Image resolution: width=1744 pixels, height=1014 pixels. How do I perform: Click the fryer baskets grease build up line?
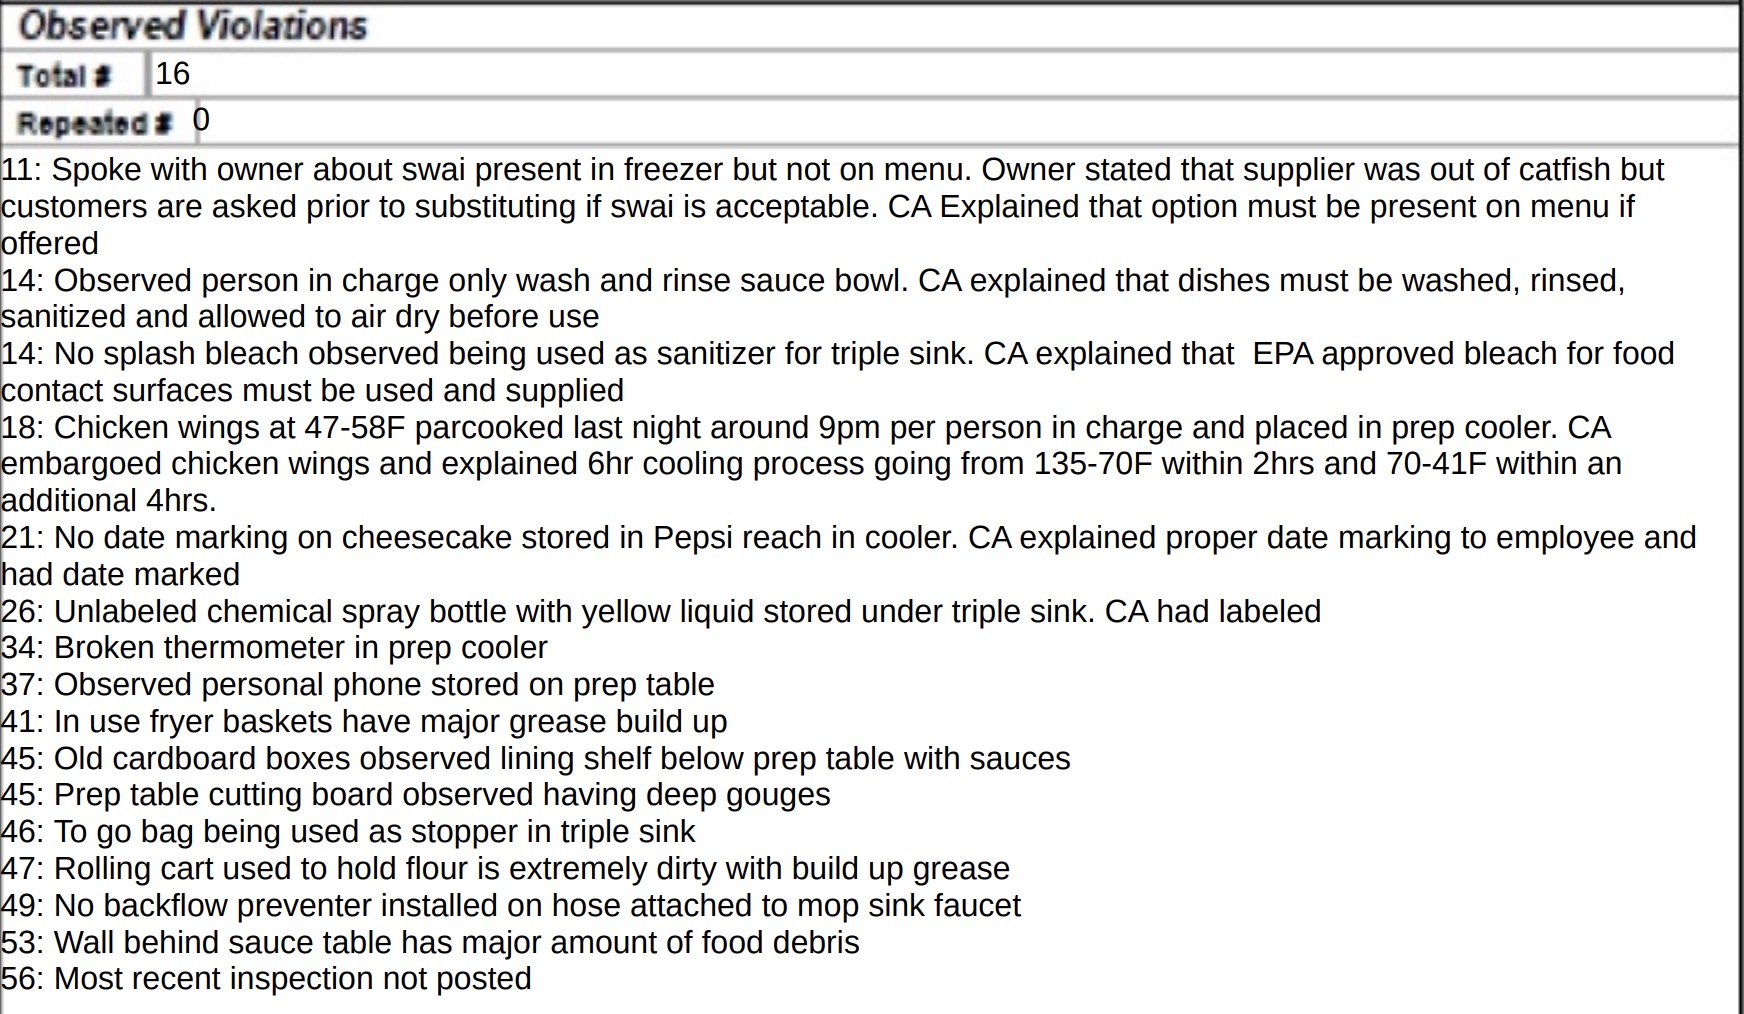(x=364, y=722)
